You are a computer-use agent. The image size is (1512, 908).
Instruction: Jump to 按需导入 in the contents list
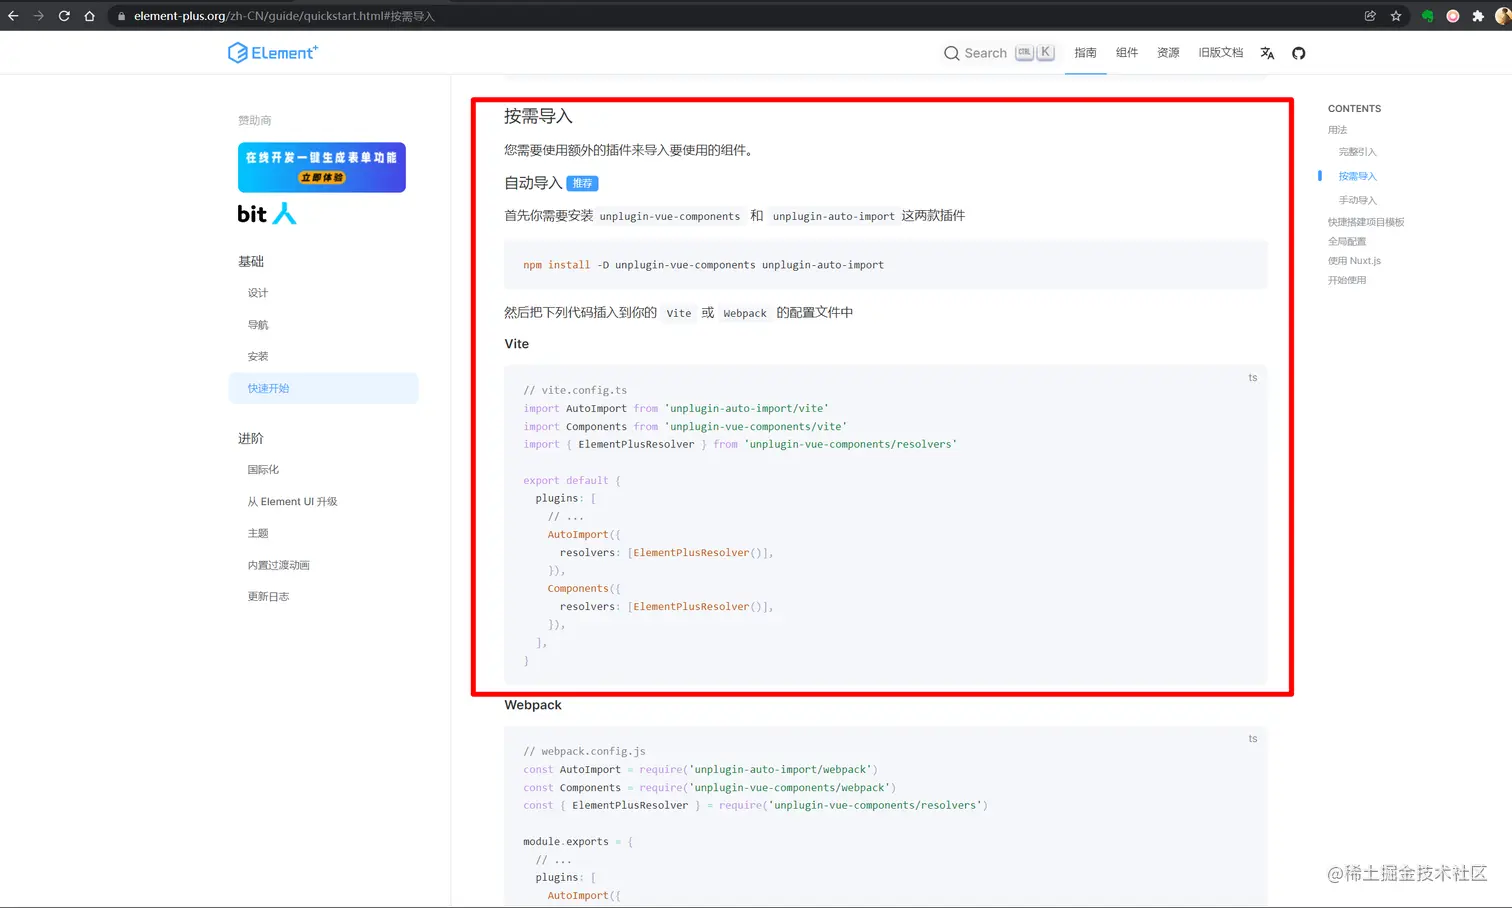click(1358, 176)
